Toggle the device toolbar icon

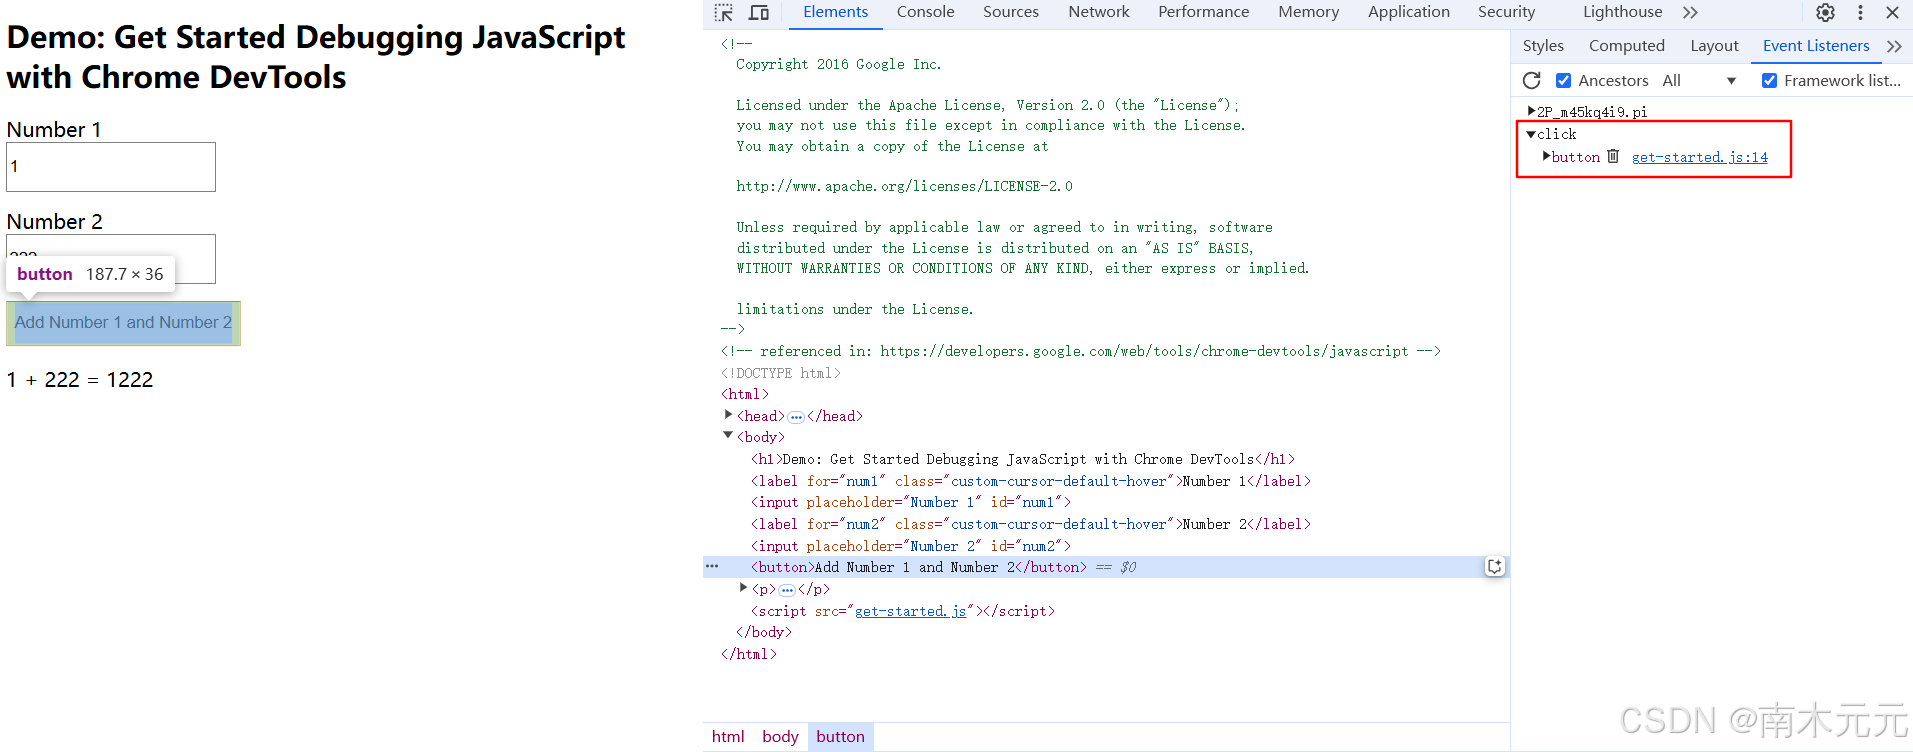pyautogui.click(x=759, y=12)
